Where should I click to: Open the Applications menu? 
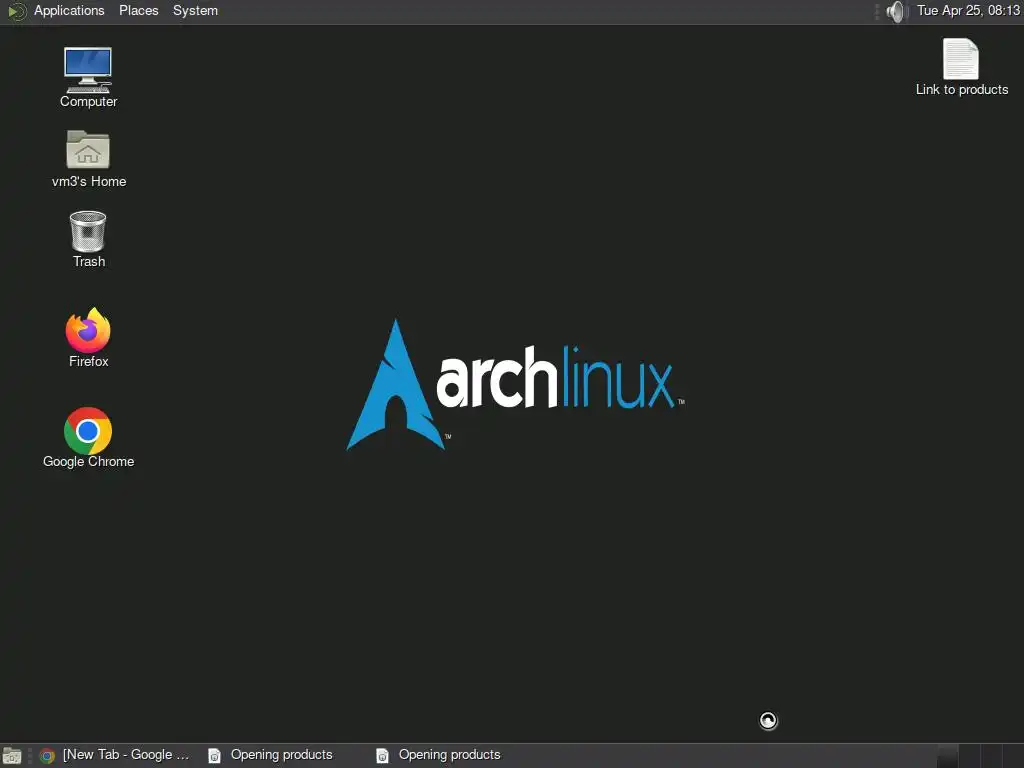69,10
